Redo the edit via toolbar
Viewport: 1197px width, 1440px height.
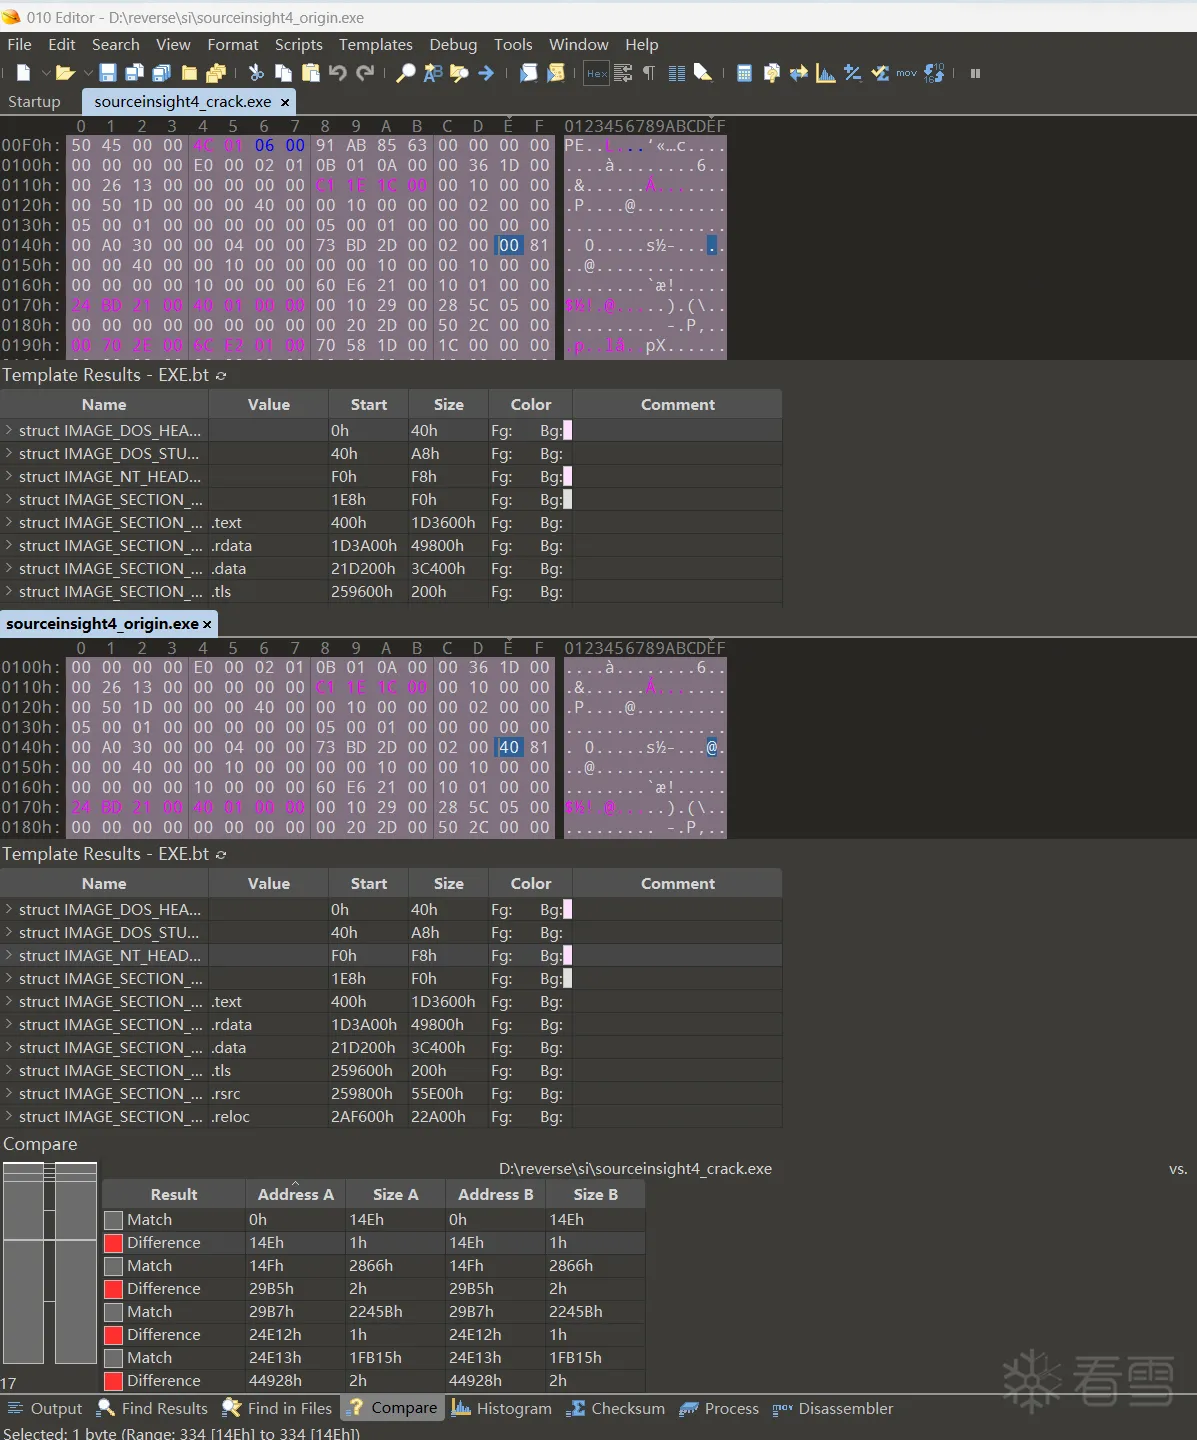coord(365,73)
